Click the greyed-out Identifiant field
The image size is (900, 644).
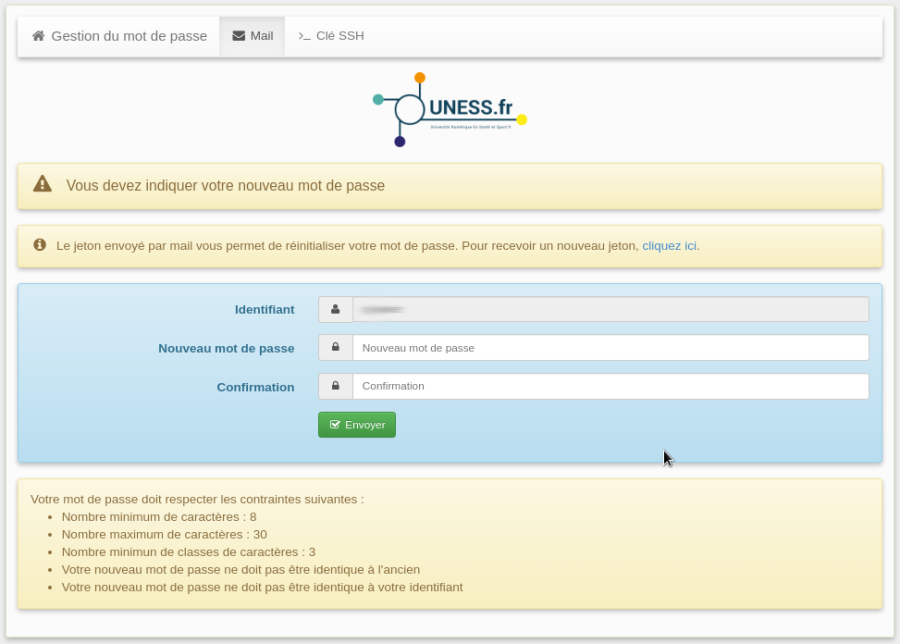[610, 310]
